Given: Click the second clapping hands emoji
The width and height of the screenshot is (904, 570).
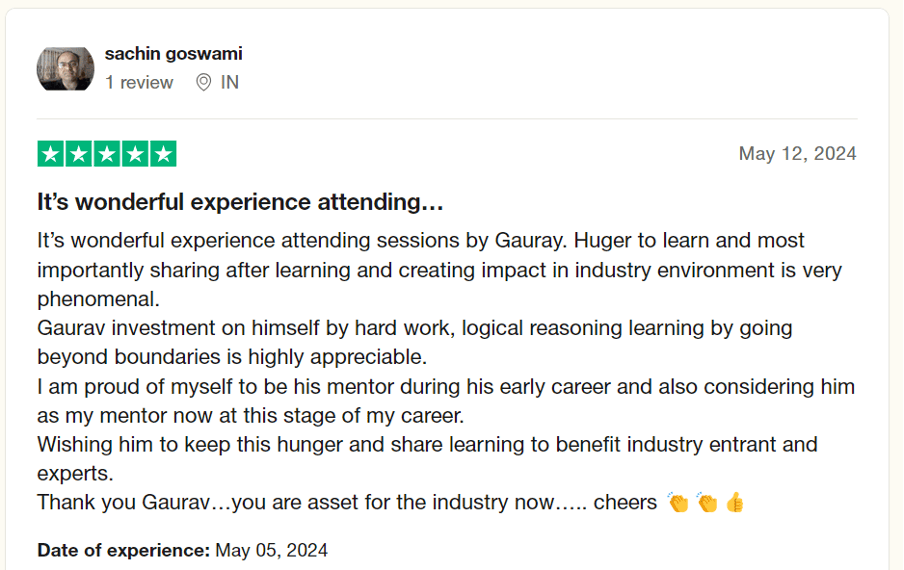Looking at the screenshot, I should 706,502.
